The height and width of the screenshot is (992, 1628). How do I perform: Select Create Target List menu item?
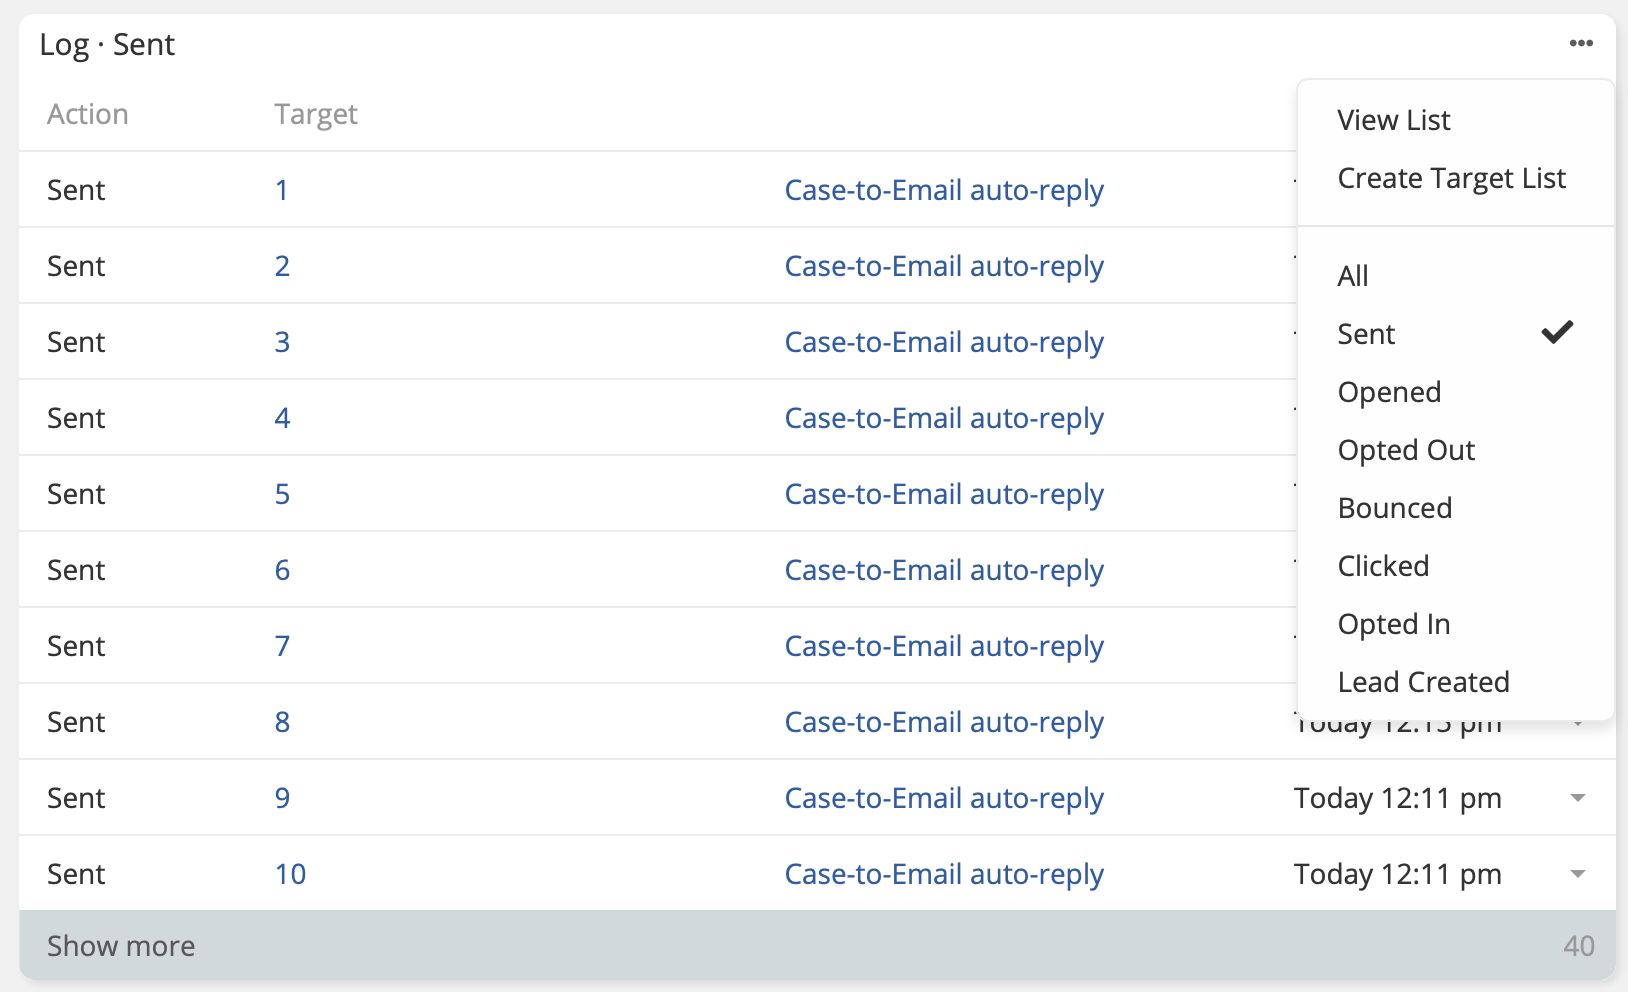click(1451, 178)
